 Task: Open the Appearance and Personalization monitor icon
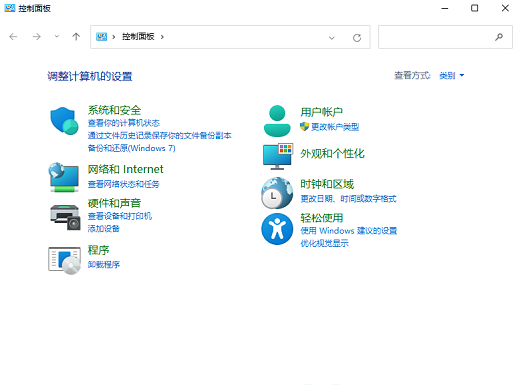pyautogui.click(x=278, y=156)
